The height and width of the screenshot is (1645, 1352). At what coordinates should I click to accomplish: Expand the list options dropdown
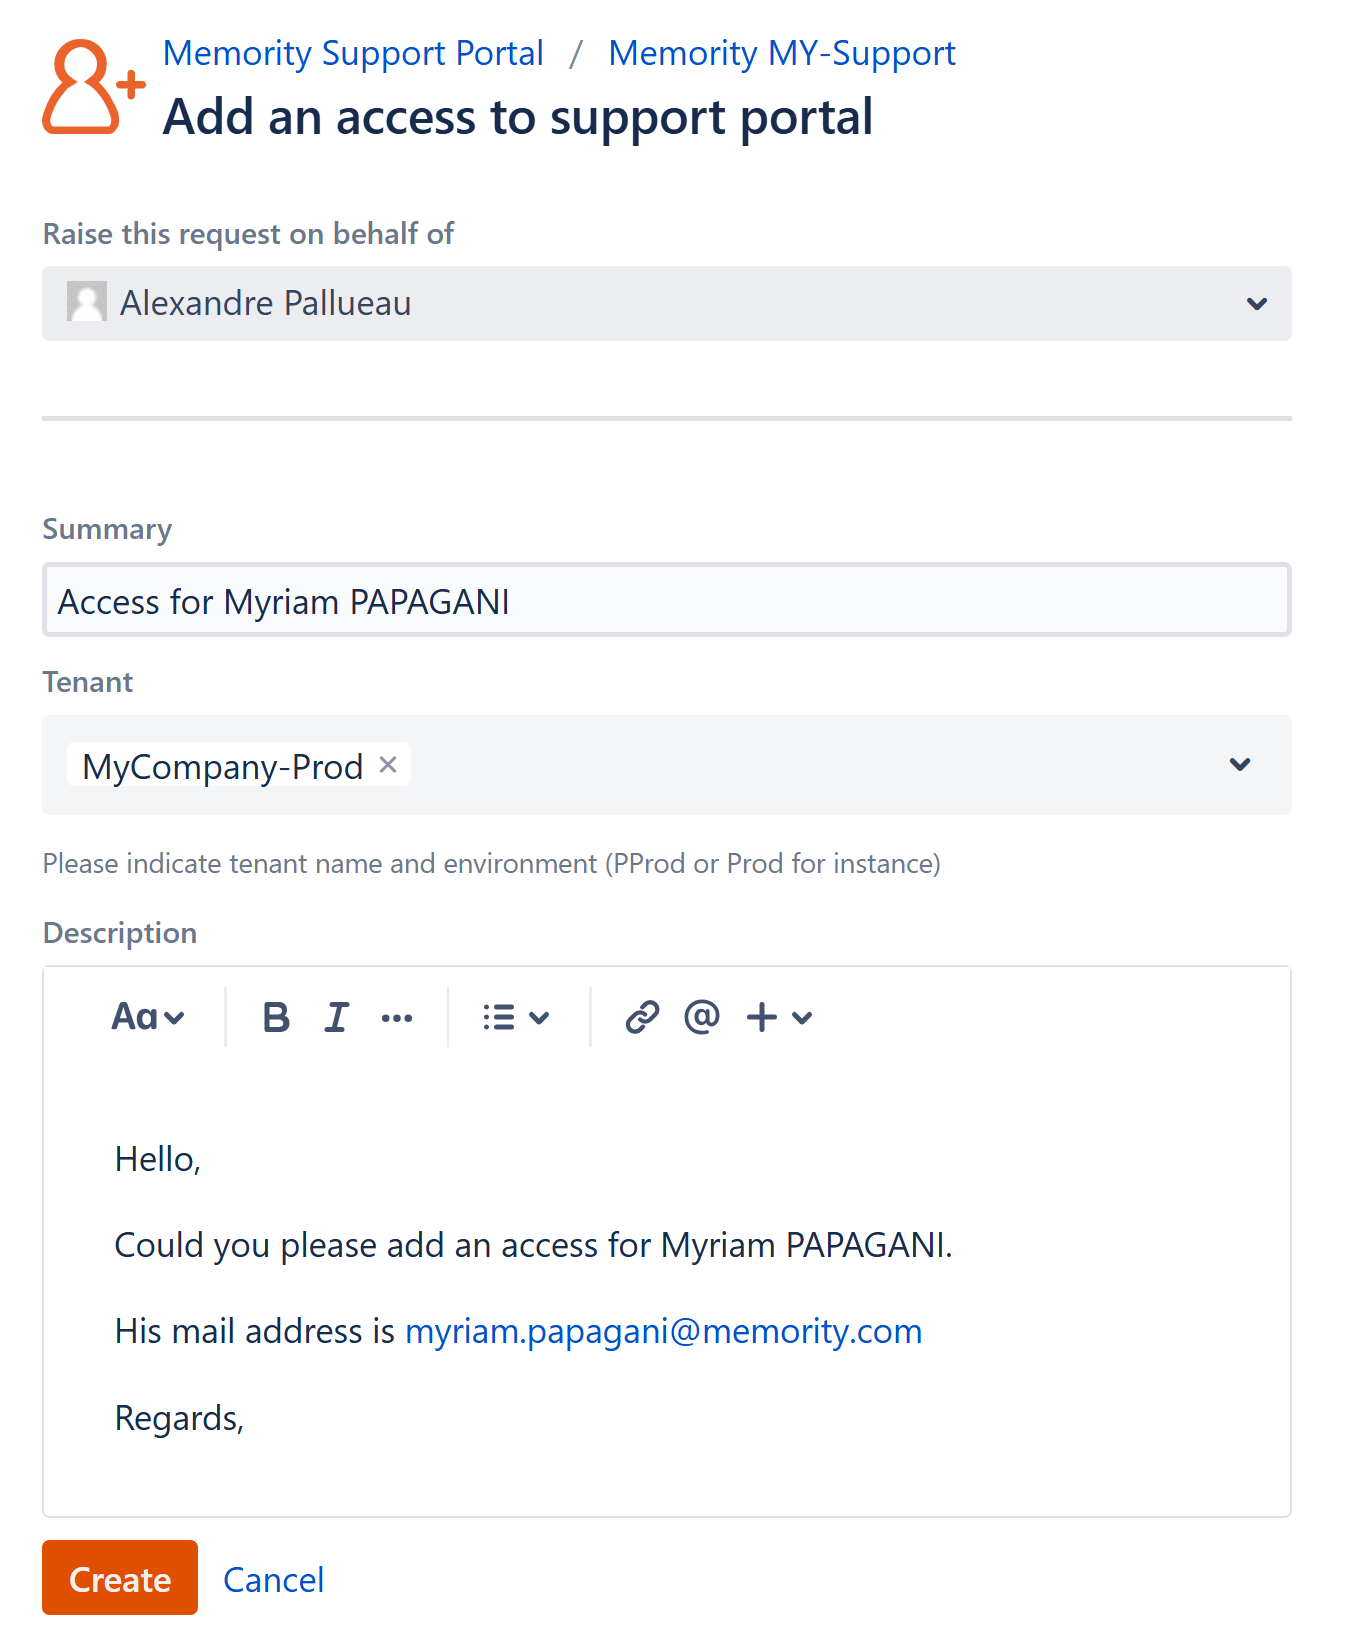[x=515, y=1018]
